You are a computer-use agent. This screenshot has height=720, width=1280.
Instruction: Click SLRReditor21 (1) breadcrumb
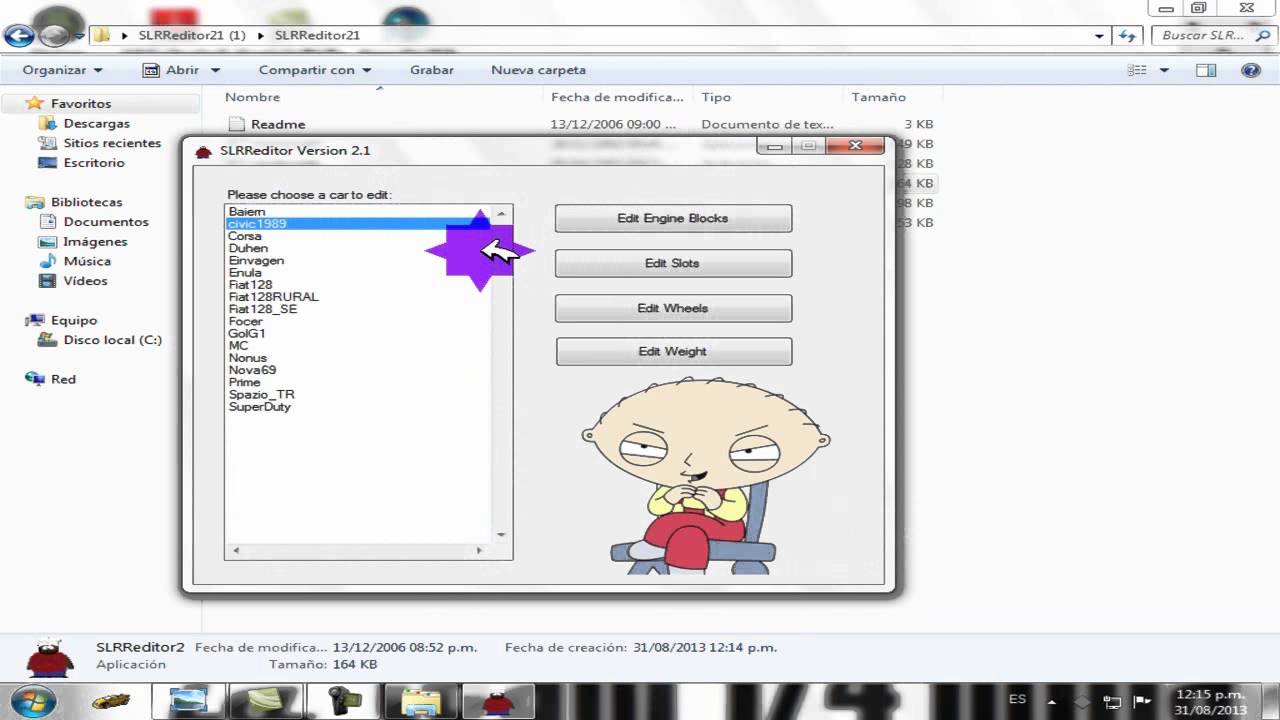[x=192, y=35]
